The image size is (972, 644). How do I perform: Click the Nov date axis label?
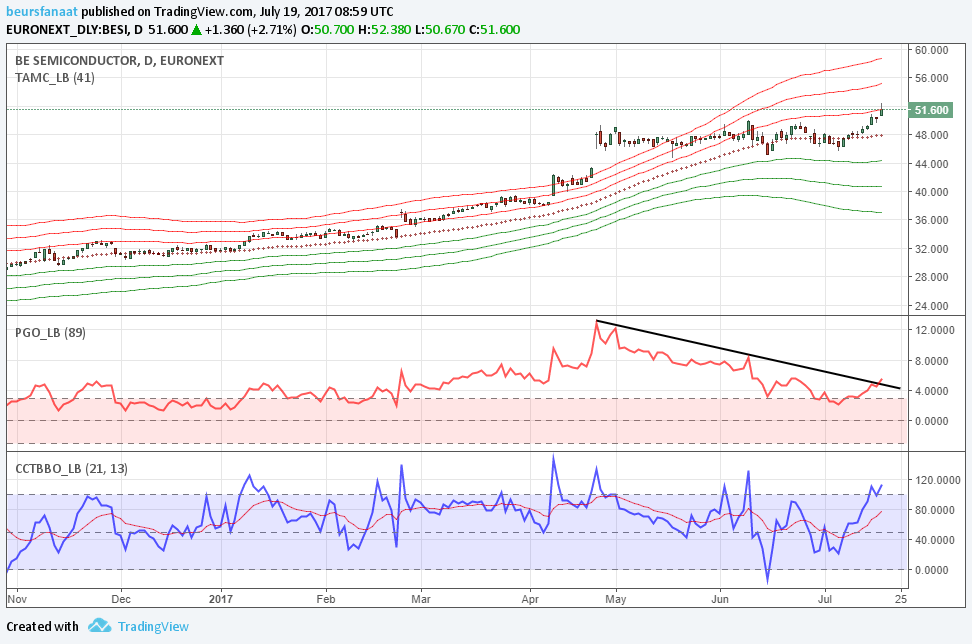point(16,599)
